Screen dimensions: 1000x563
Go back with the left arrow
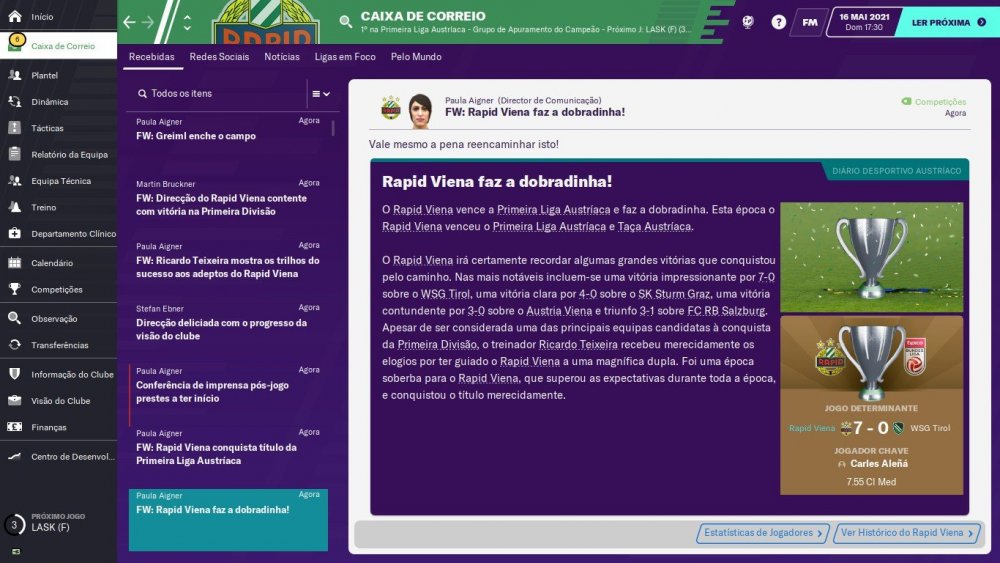point(129,22)
